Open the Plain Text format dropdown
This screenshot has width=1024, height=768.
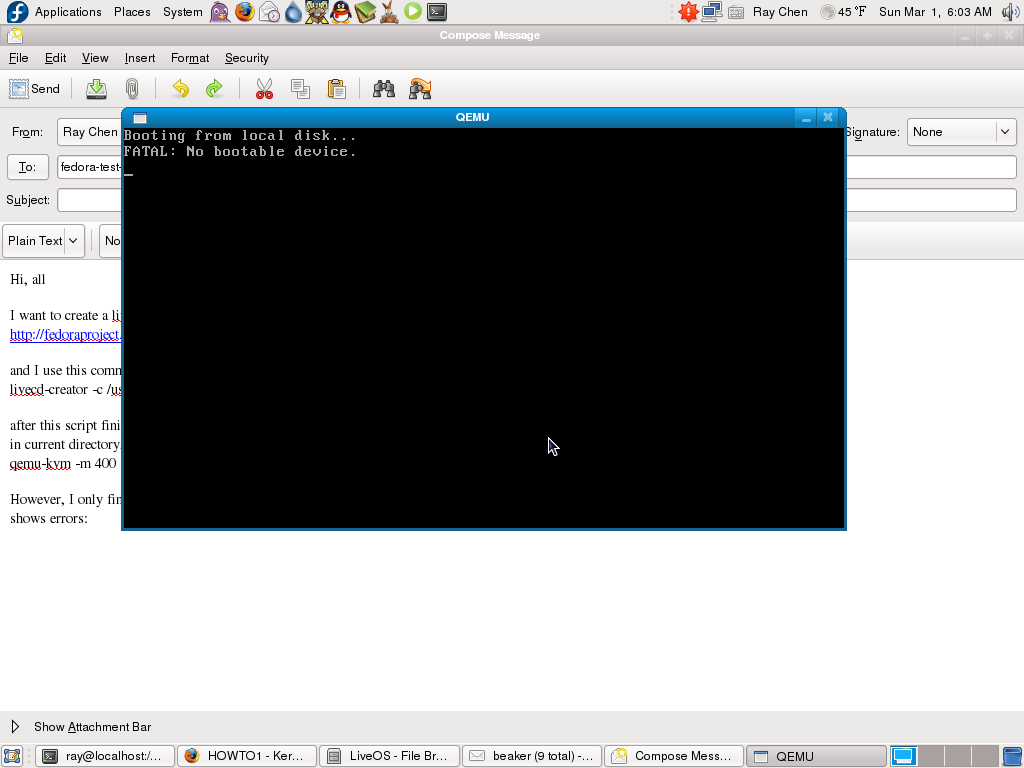tap(44, 241)
